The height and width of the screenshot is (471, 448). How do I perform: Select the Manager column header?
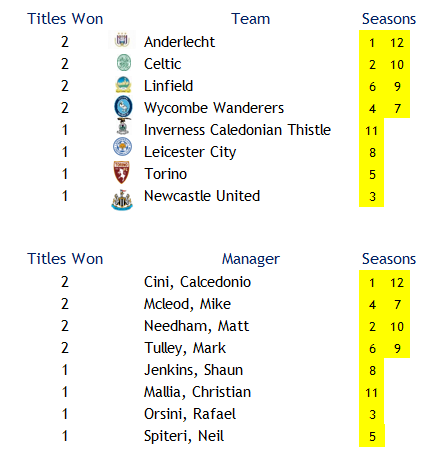pyautogui.click(x=251, y=259)
